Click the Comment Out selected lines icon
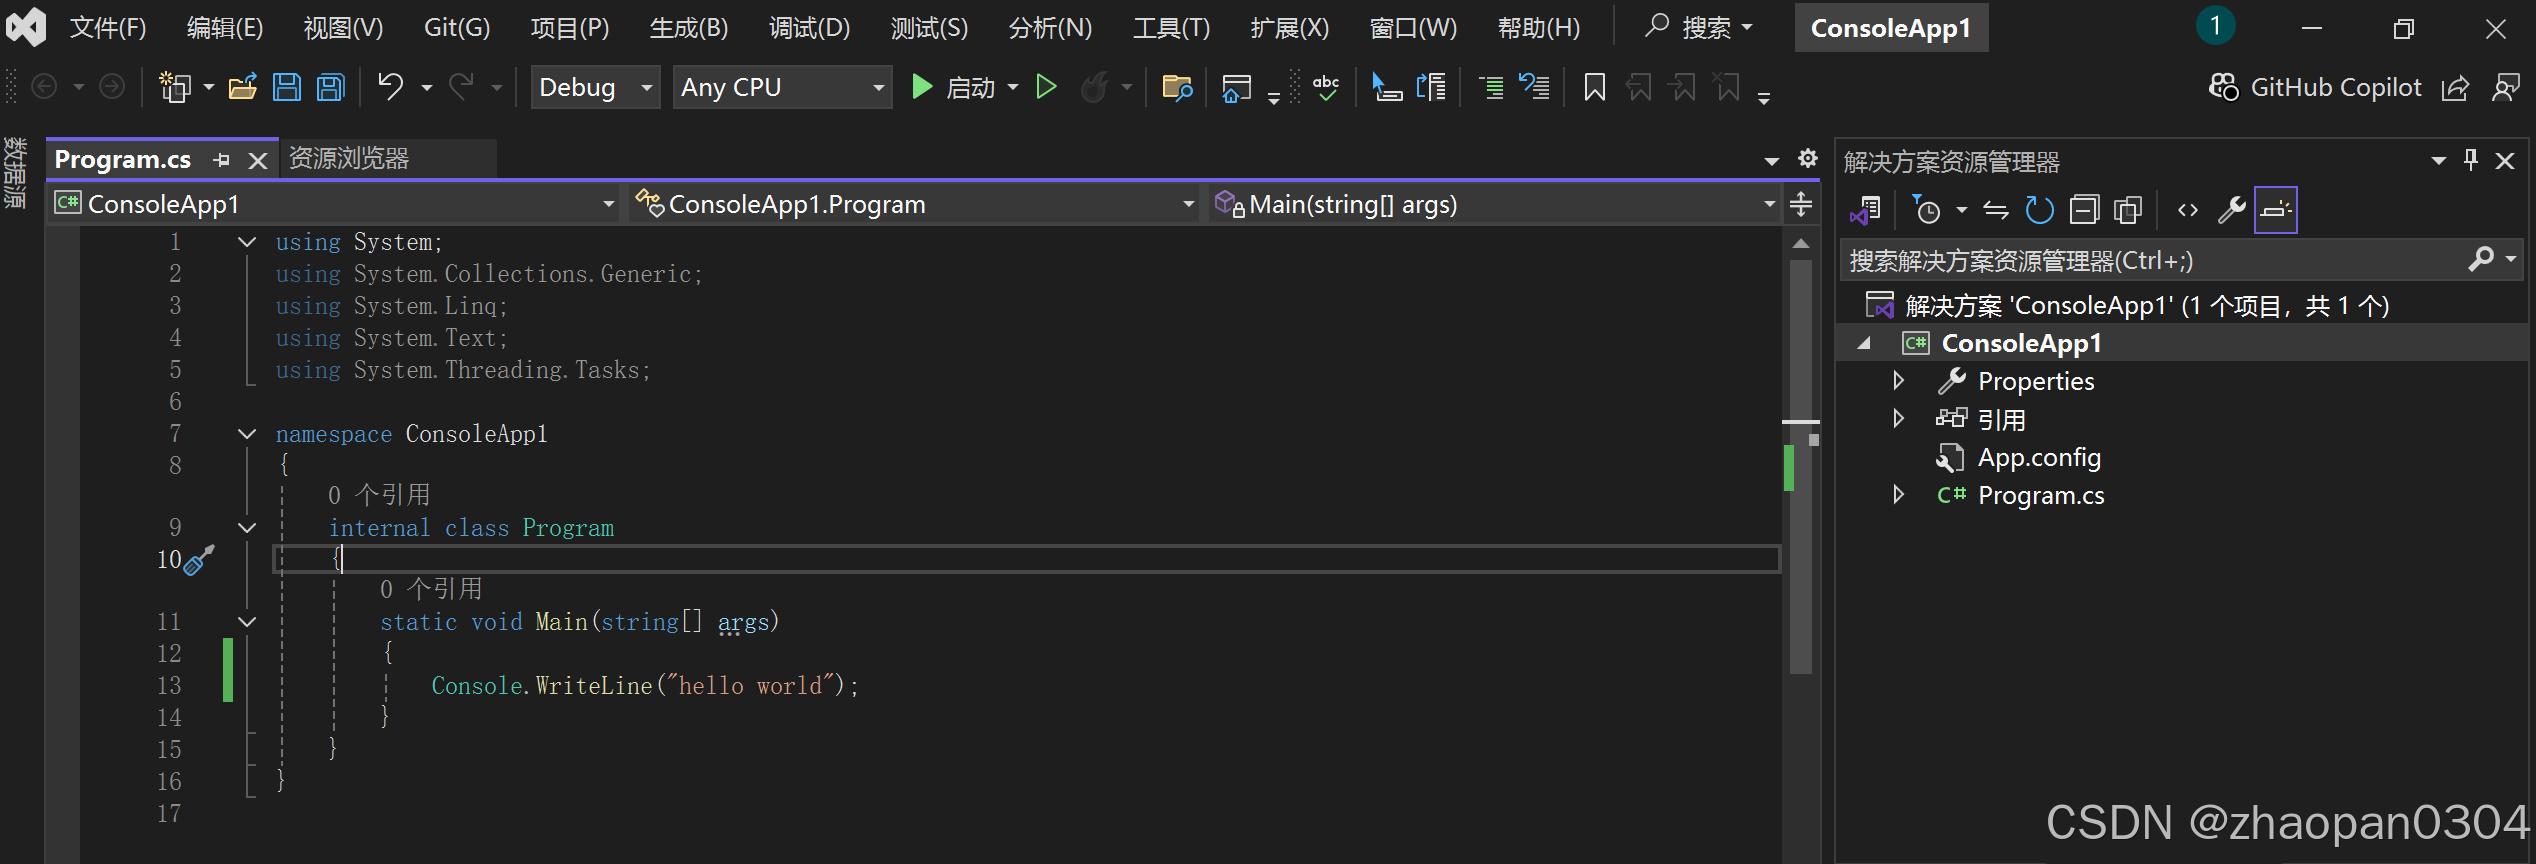Screen dimensions: 2536x864 (1491, 87)
